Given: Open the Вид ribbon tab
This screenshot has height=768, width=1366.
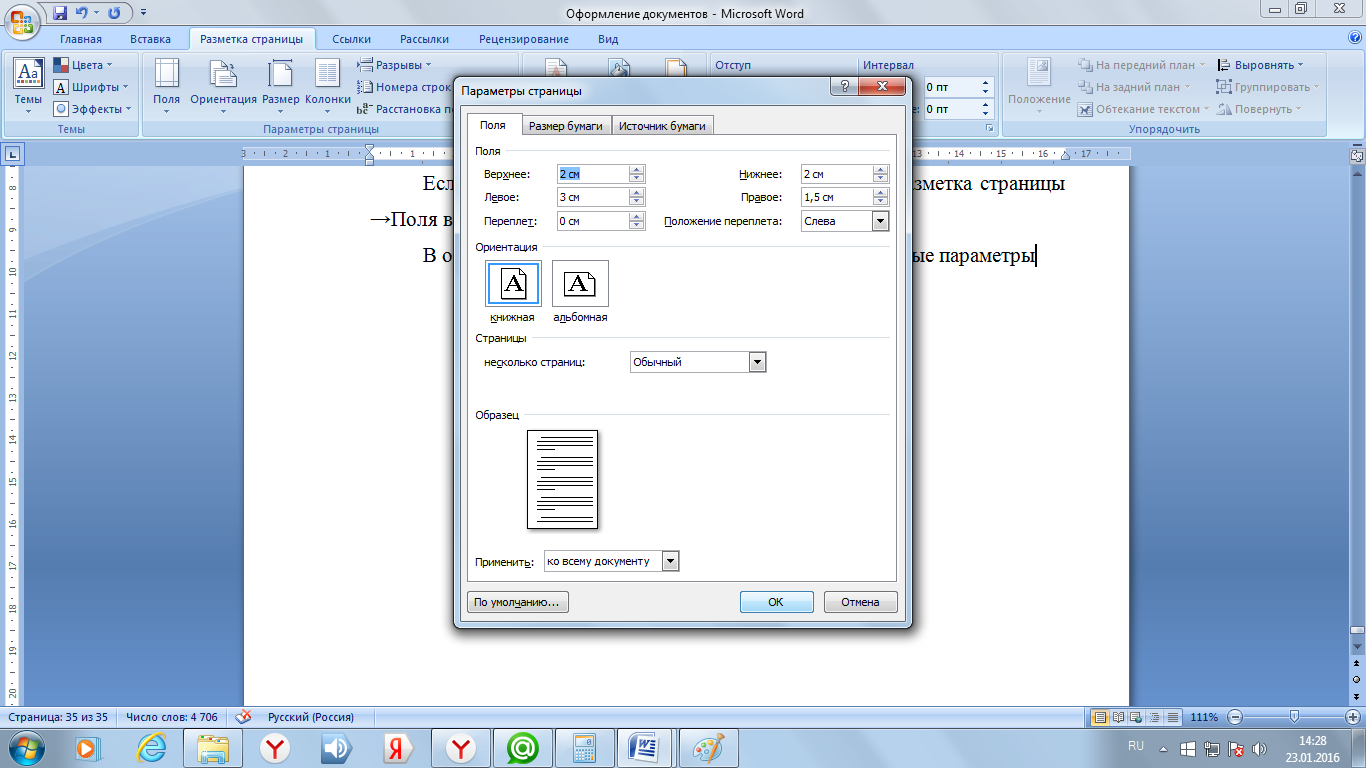Looking at the screenshot, I should pyautogui.click(x=608, y=39).
